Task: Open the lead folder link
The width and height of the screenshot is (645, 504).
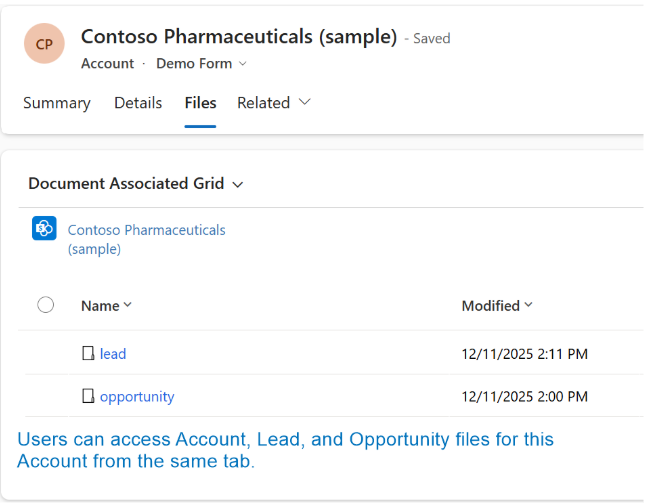Action: point(113,354)
